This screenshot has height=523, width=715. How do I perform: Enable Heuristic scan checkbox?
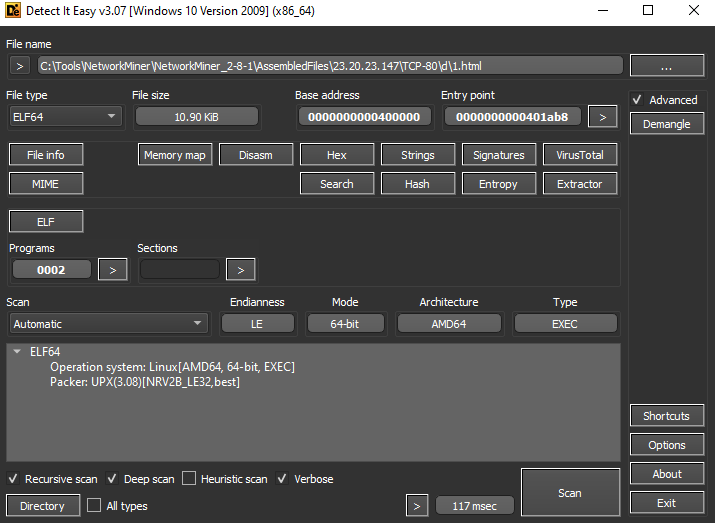[192, 479]
